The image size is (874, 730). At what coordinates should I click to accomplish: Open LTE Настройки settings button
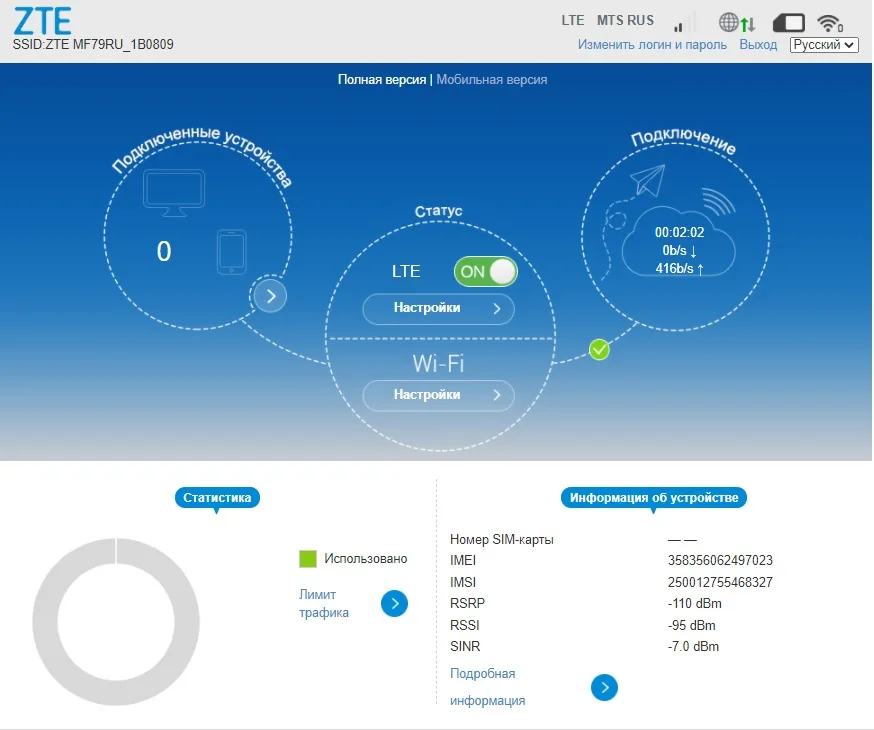click(x=438, y=309)
